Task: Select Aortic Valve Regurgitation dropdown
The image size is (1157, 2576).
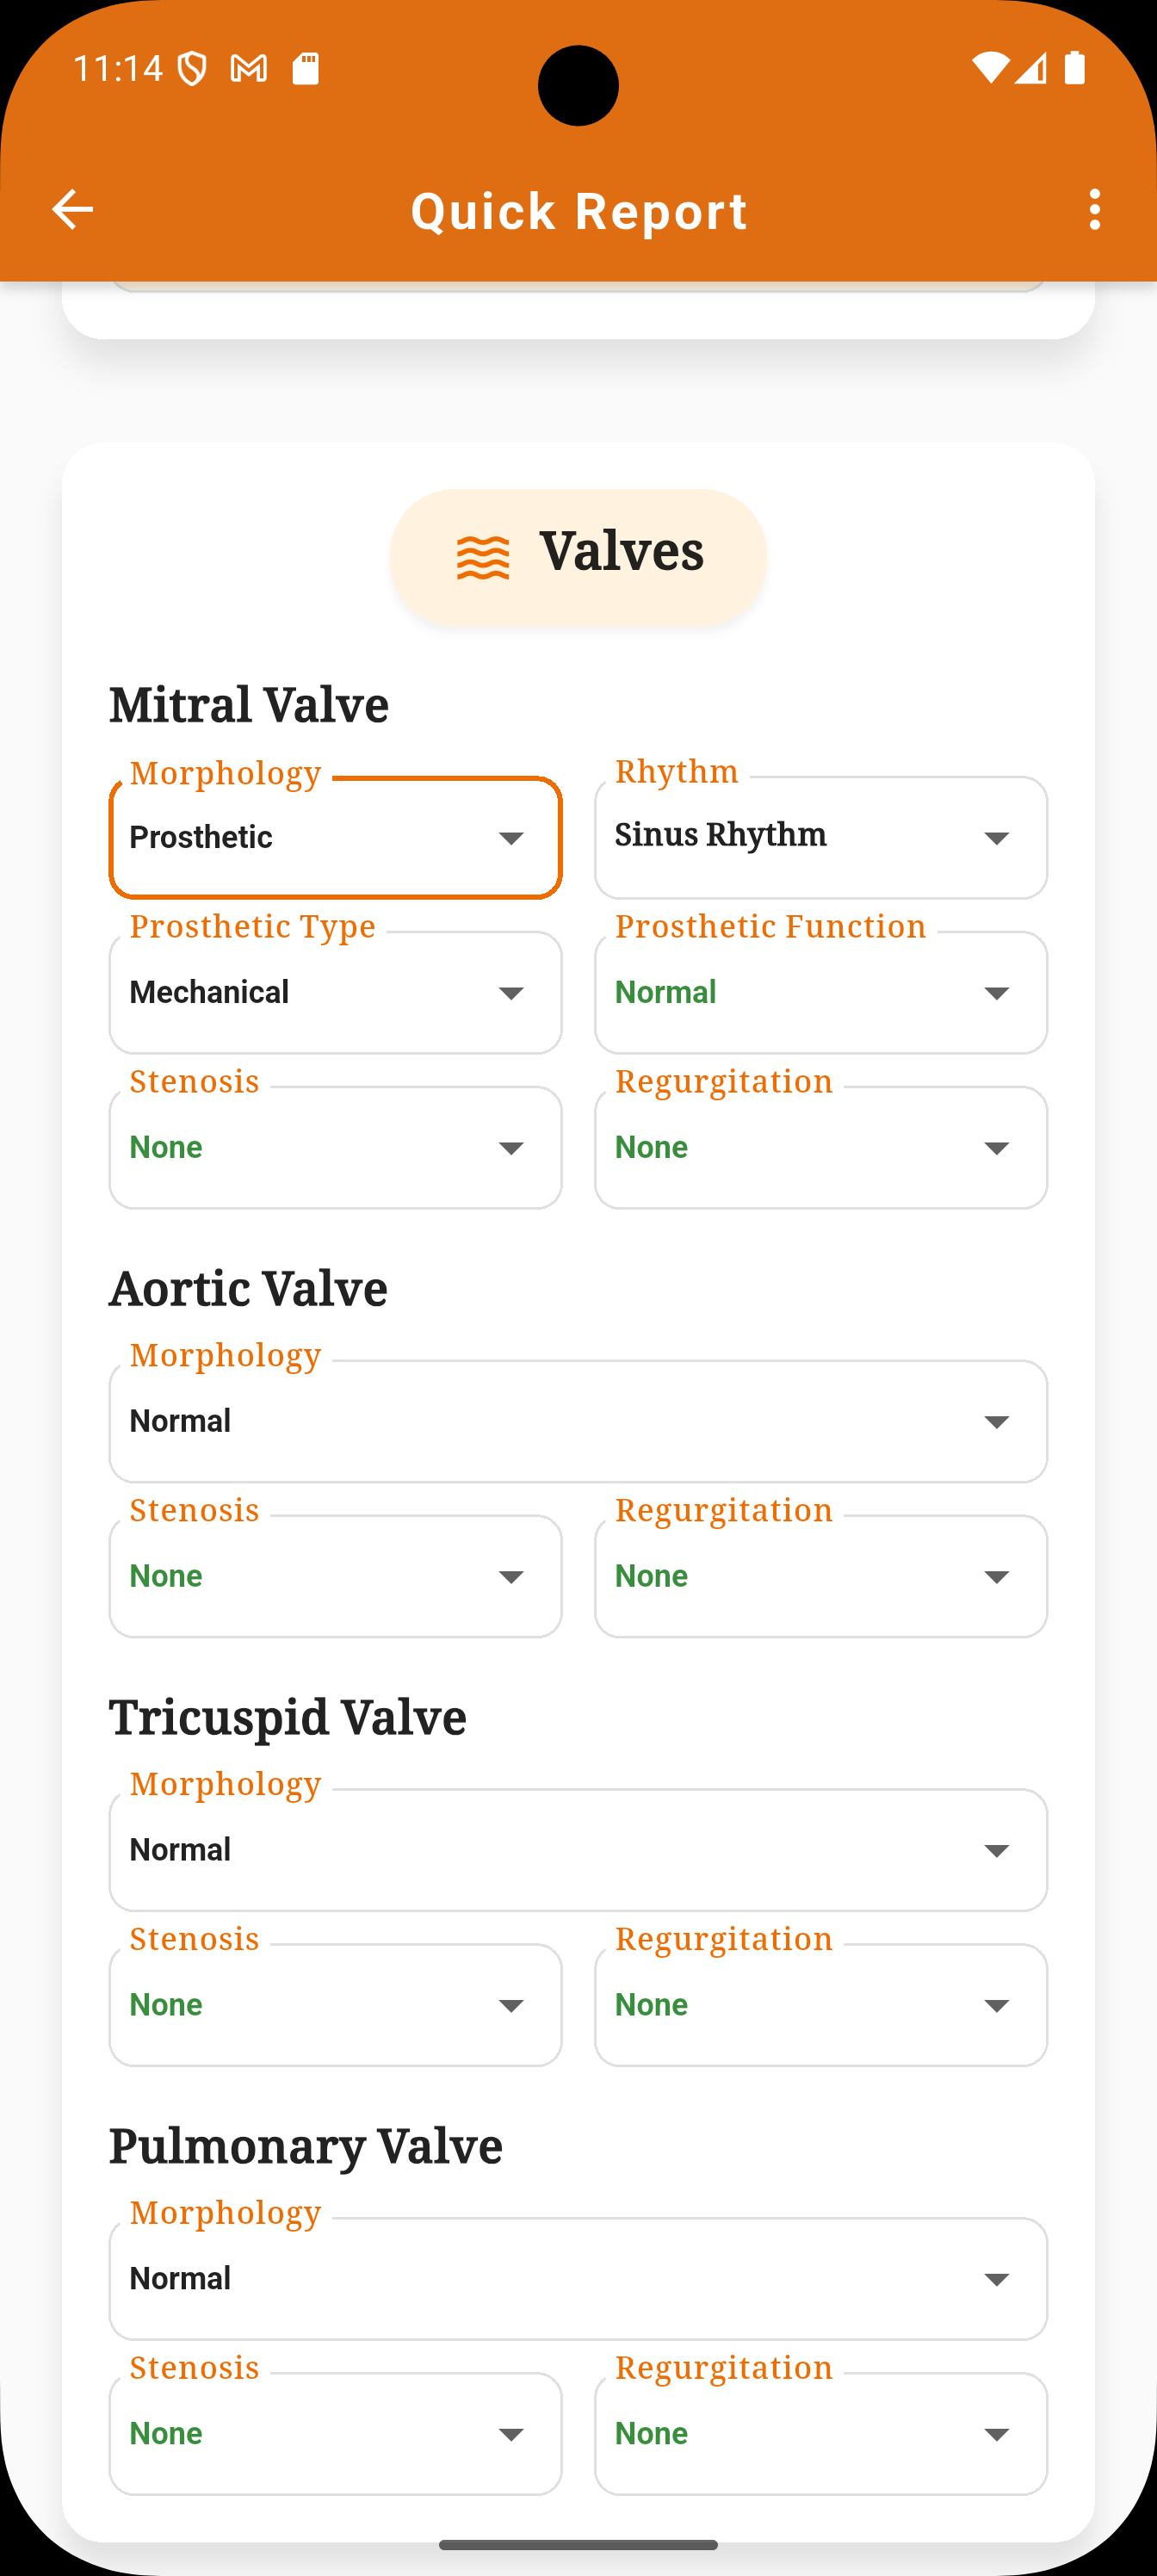Action: point(821,1576)
